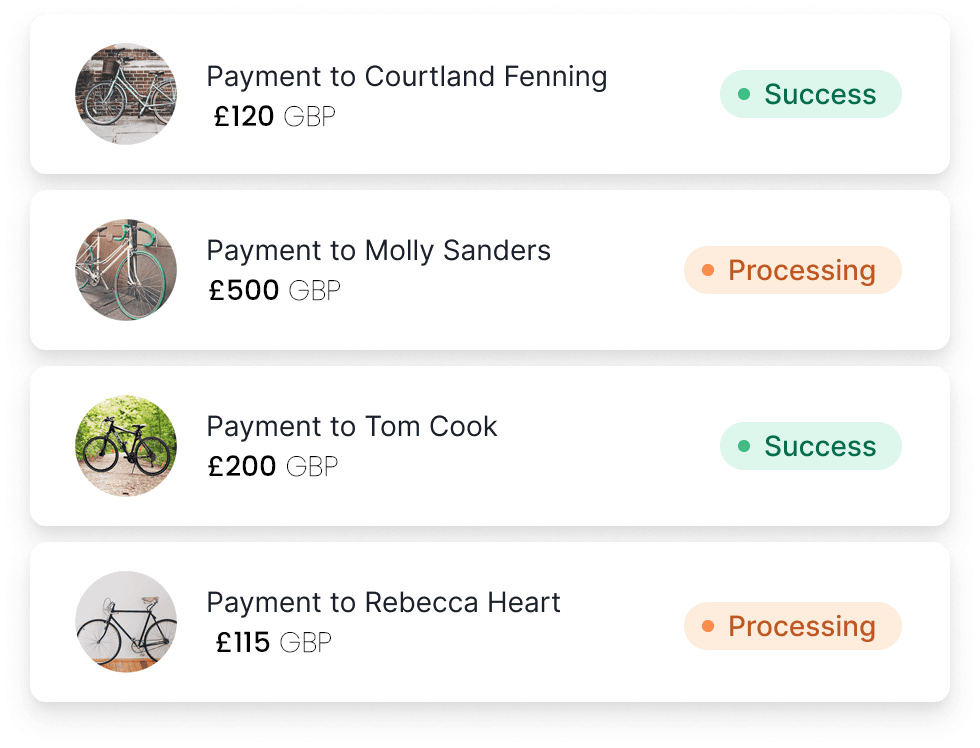This screenshot has width=980, height=748.
Task: Click Processing badge for Molly Sanders
Action: coord(792,270)
